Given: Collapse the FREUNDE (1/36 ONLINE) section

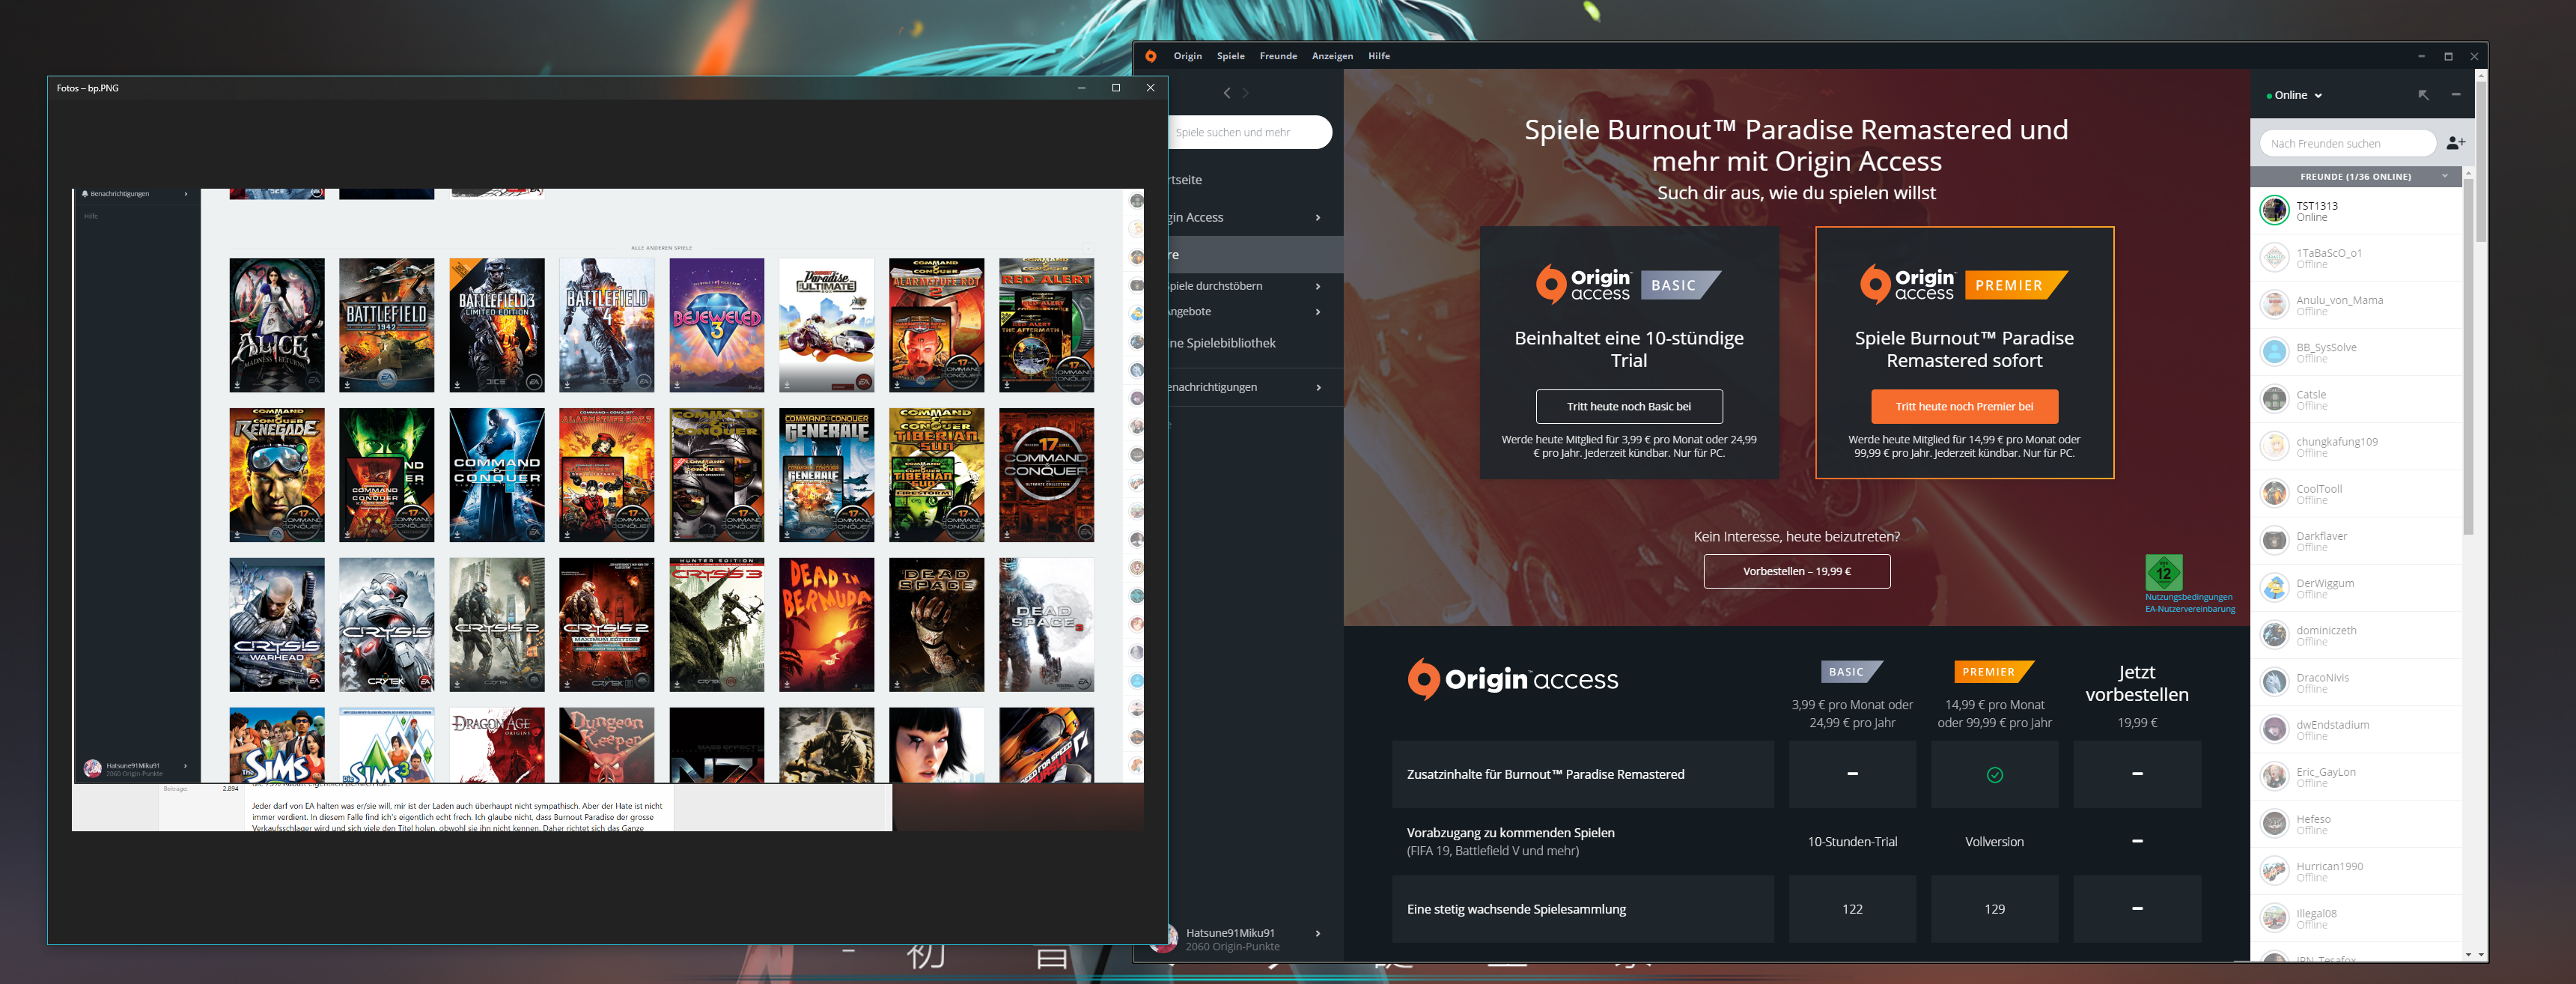Looking at the screenshot, I should pyautogui.click(x=2445, y=176).
